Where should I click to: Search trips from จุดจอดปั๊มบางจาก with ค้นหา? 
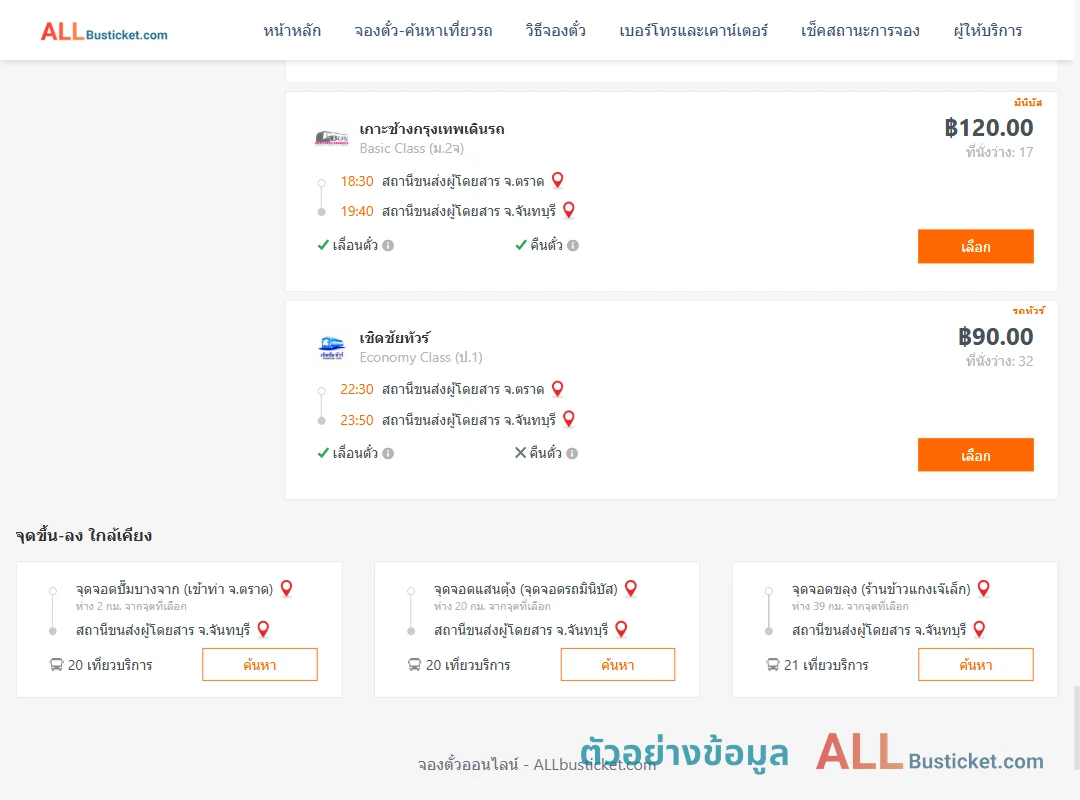click(x=260, y=665)
